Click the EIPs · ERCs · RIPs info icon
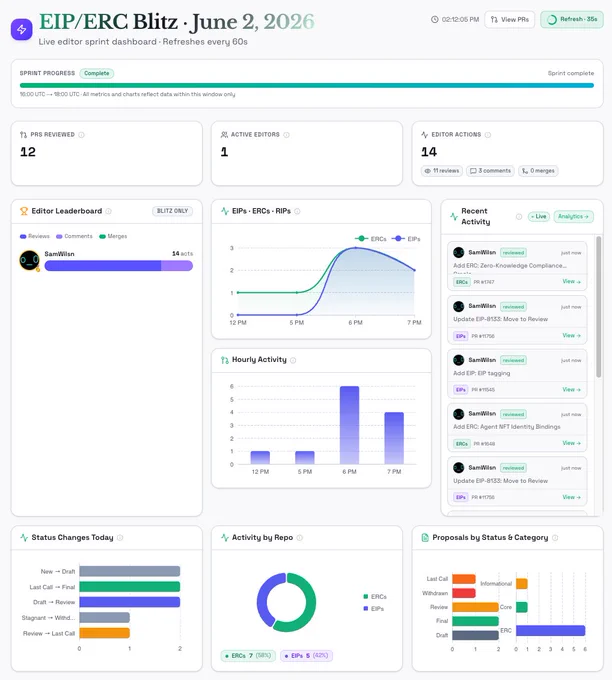This screenshot has width=612, height=680. pos(297,211)
